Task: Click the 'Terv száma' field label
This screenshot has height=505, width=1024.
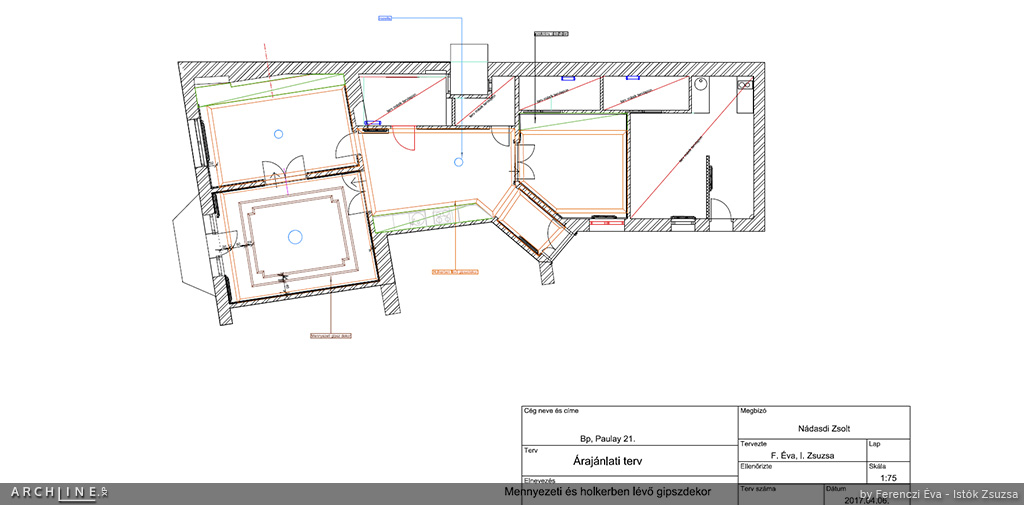Action: coord(758,488)
